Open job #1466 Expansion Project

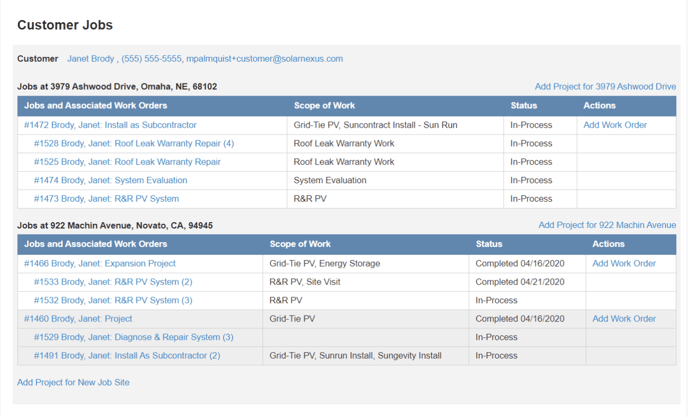(100, 264)
